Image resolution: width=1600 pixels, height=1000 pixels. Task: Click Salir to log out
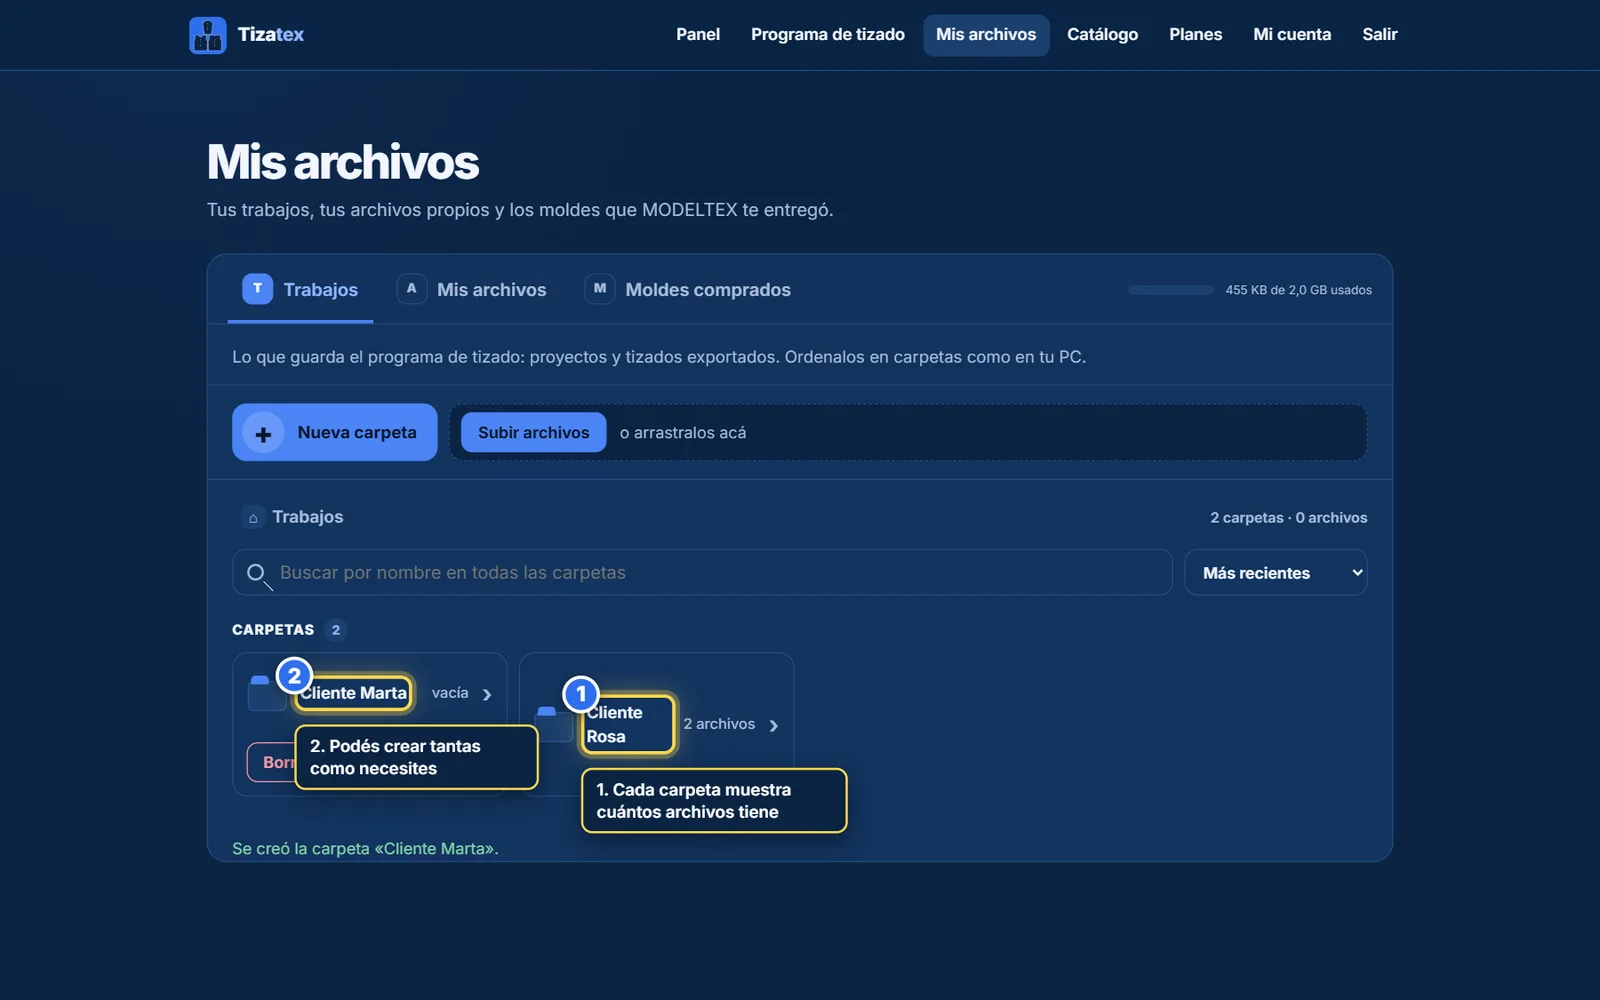point(1379,35)
